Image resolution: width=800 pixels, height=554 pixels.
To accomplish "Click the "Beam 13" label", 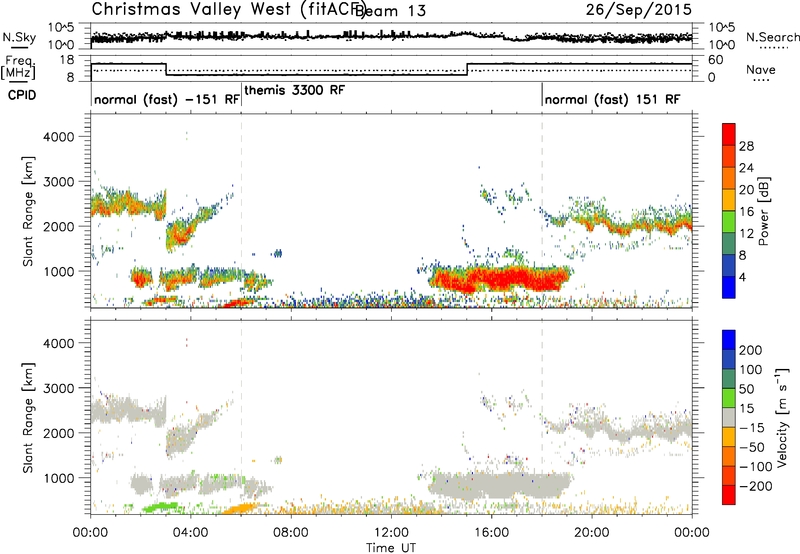I will point(390,11).
